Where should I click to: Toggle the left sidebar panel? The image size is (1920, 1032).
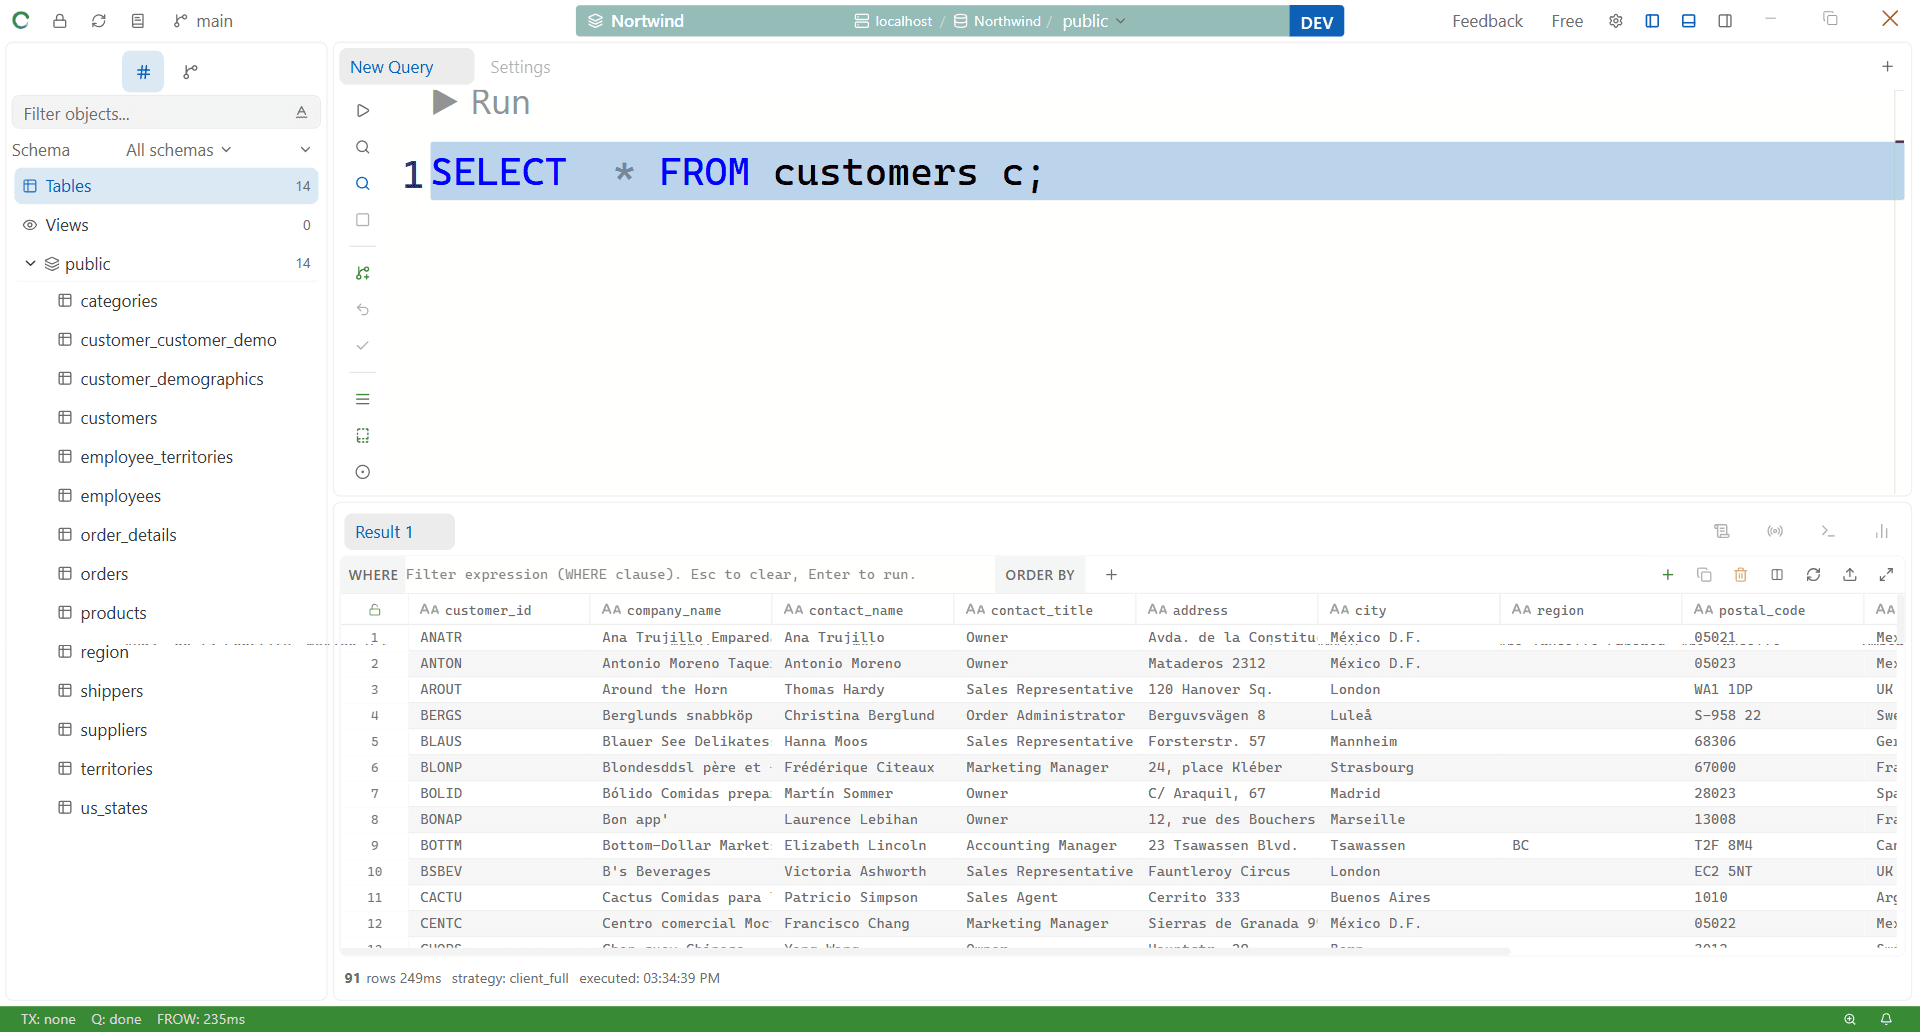pyautogui.click(x=1652, y=21)
